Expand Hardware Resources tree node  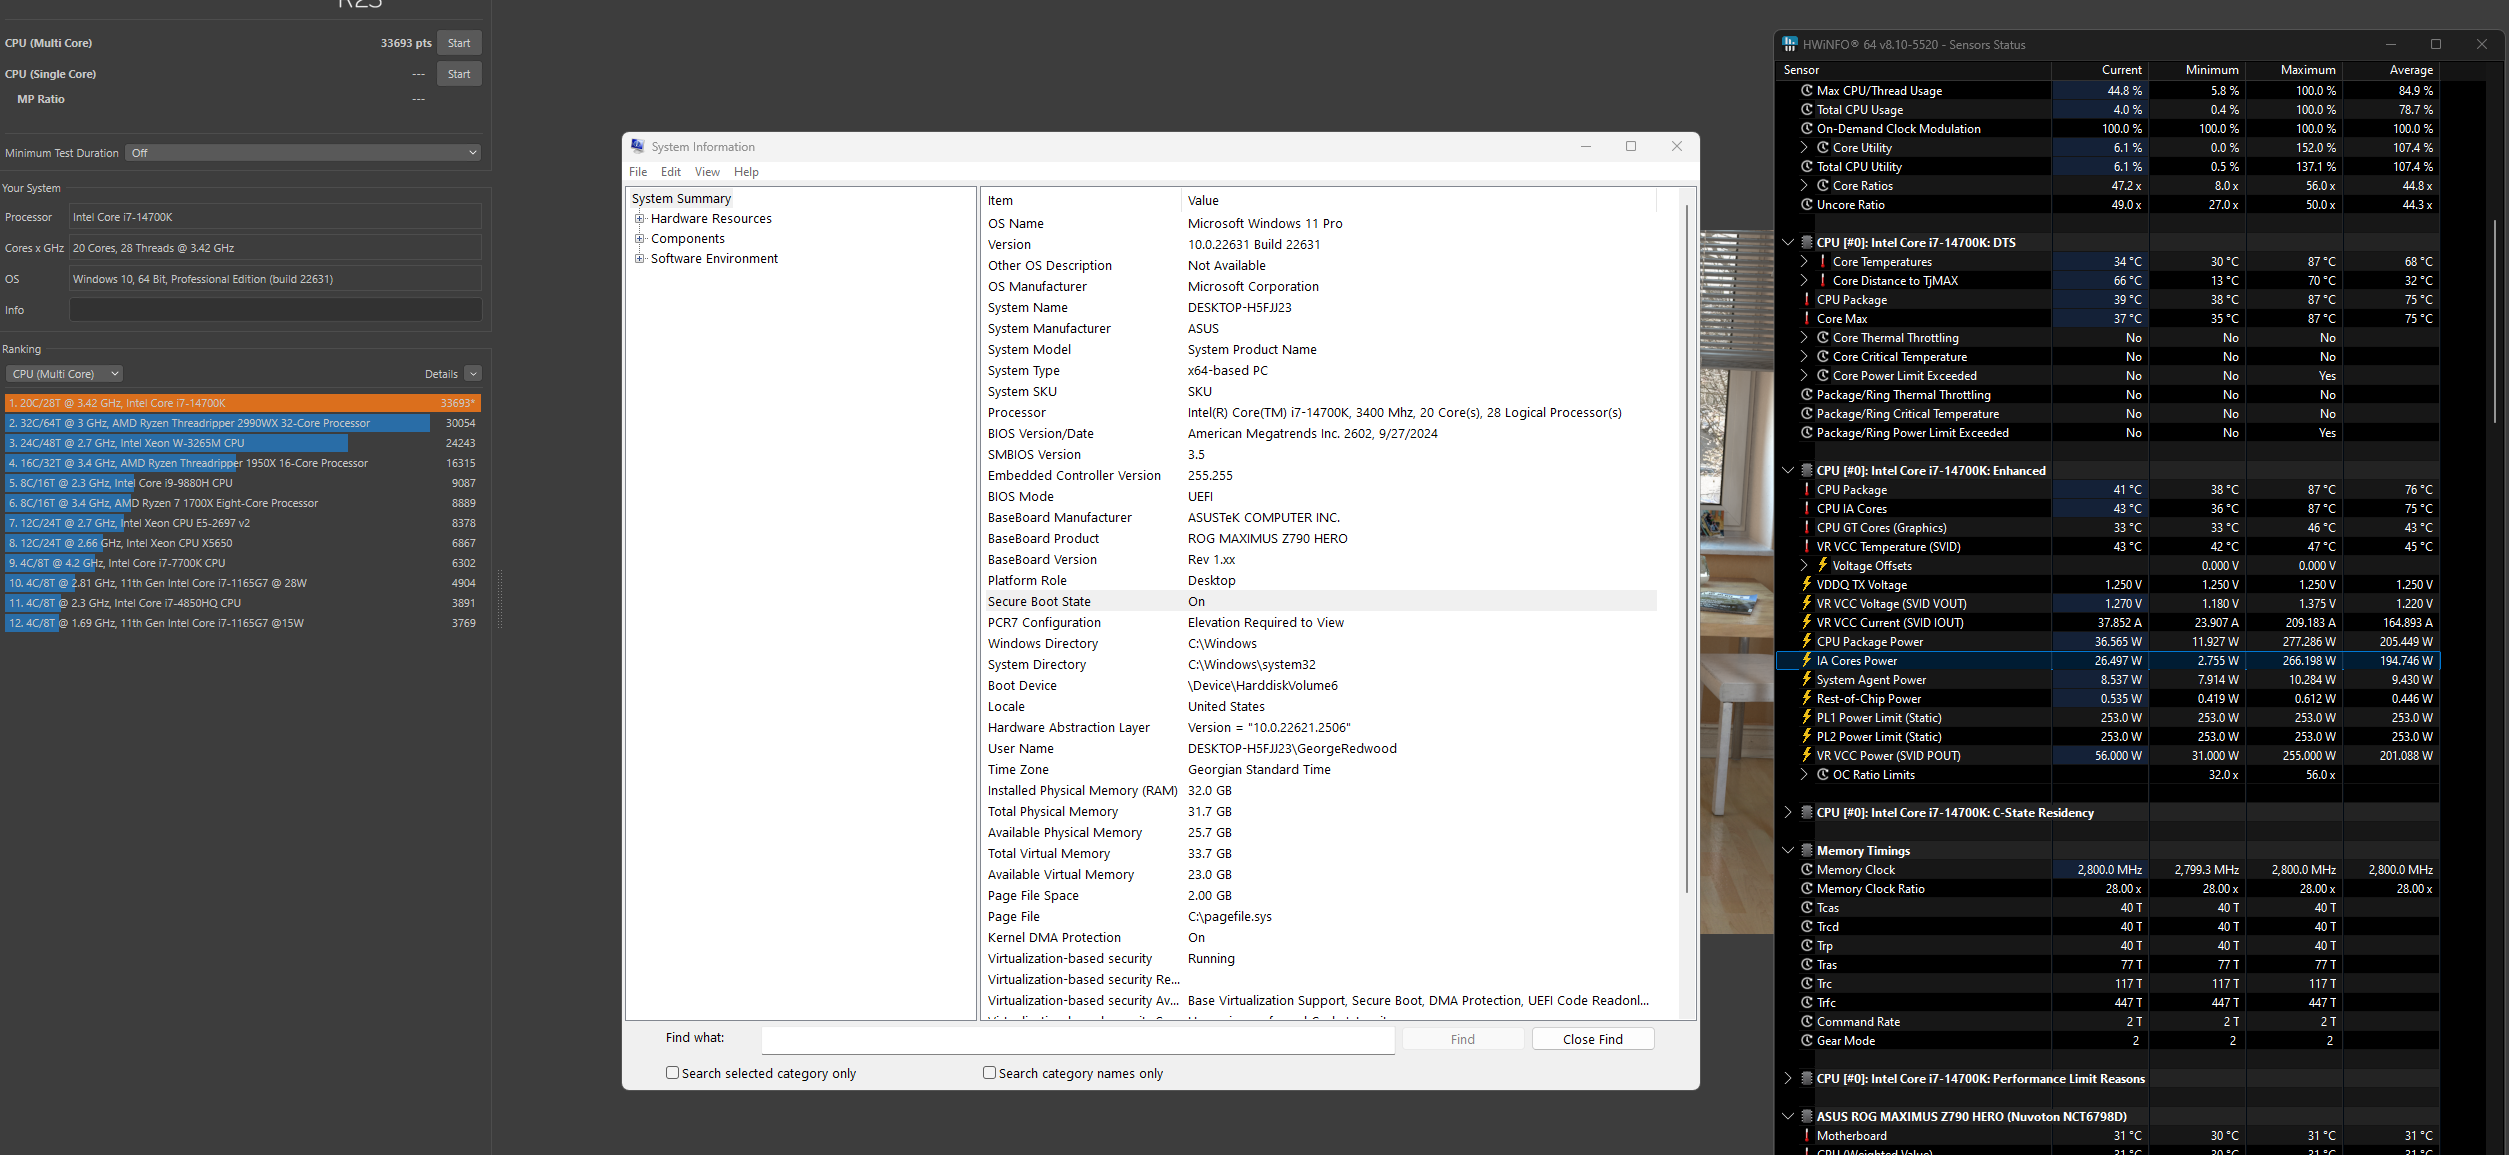(640, 218)
